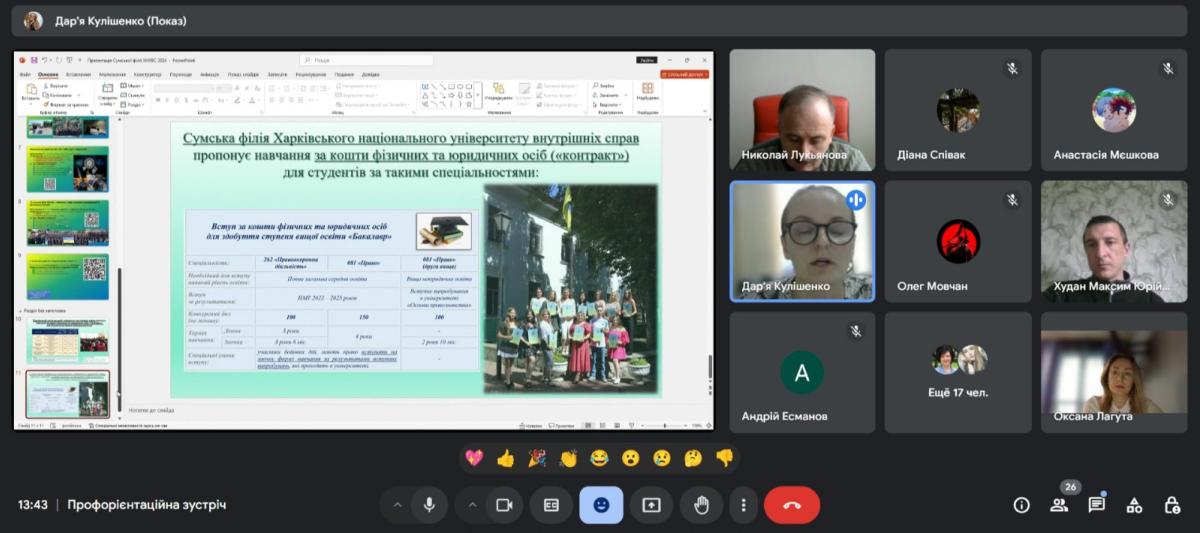The height and width of the screenshot is (533, 1200).
Task: Open the three-dot more options menu
Action: click(743, 505)
